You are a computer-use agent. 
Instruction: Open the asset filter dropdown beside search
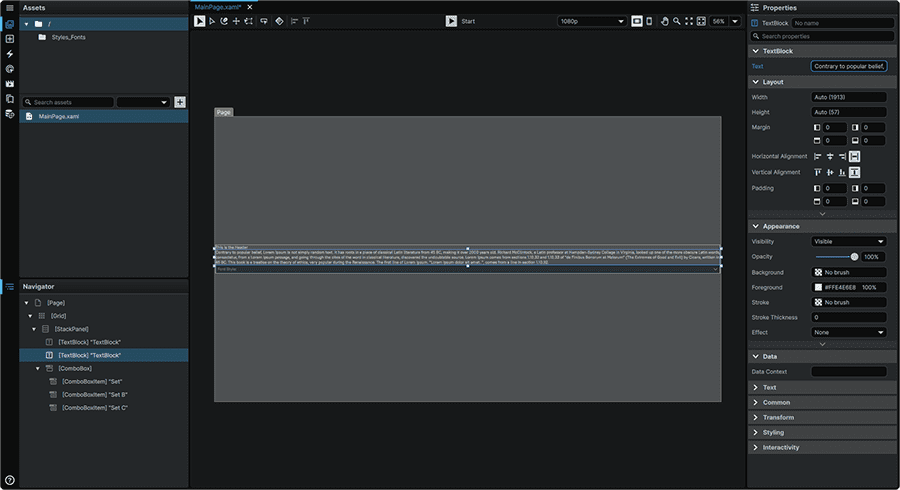point(143,102)
